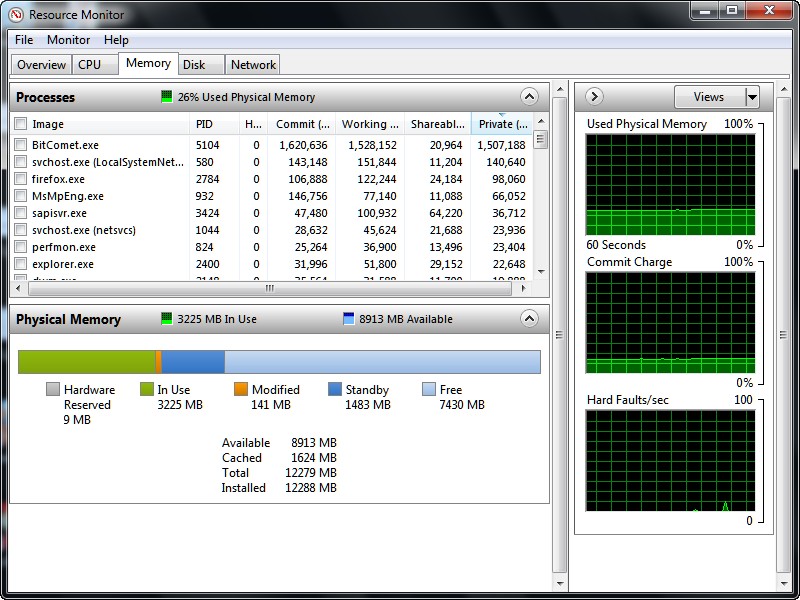Open the File menu
Viewport: 800px width, 600px height.
24,40
